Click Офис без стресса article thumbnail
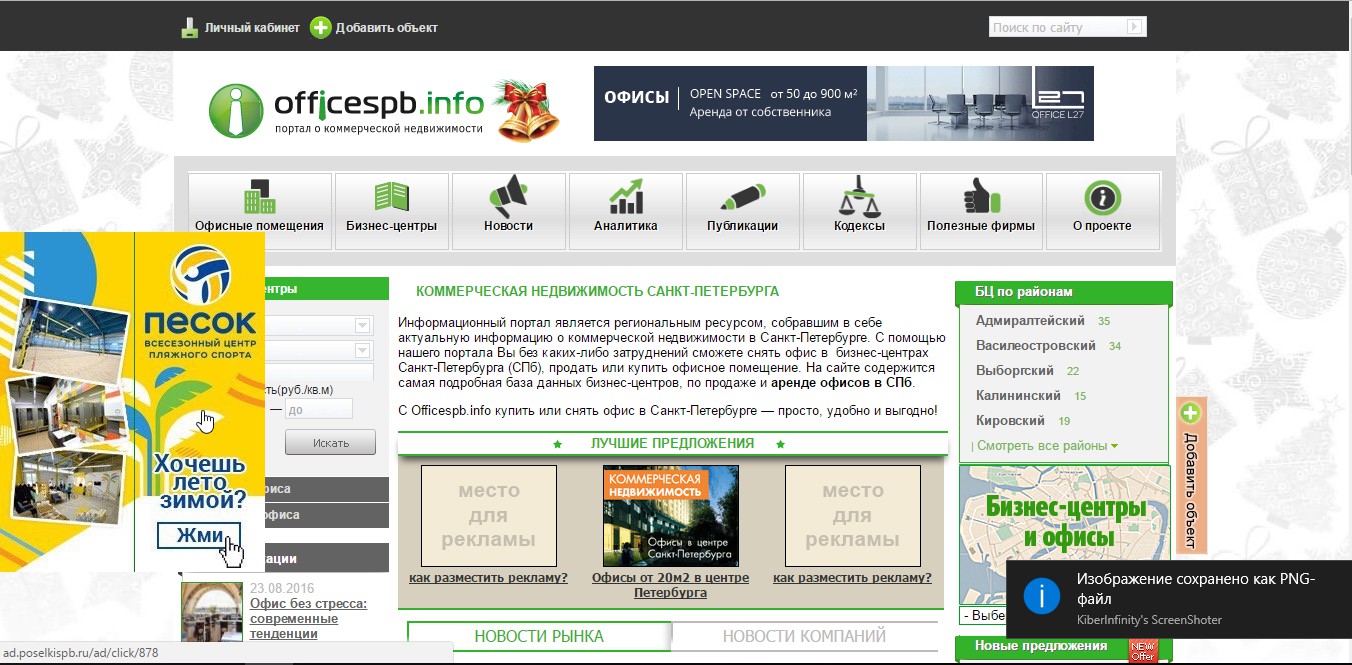Viewport: 1352px width, 665px height. click(x=212, y=612)
